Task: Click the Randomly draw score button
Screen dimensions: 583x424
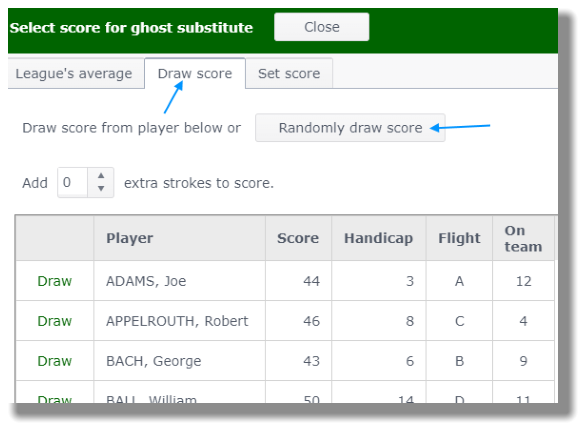Action: (350, 128)
